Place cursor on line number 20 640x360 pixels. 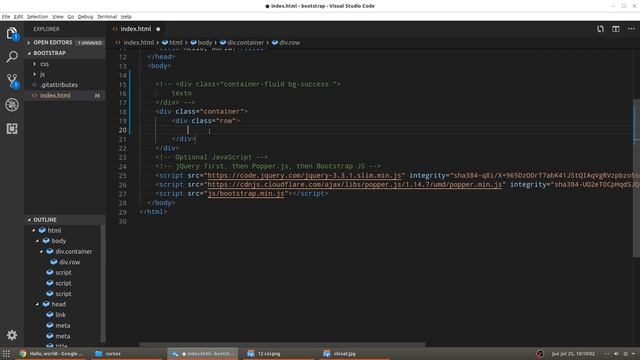[x=122, y=130]
